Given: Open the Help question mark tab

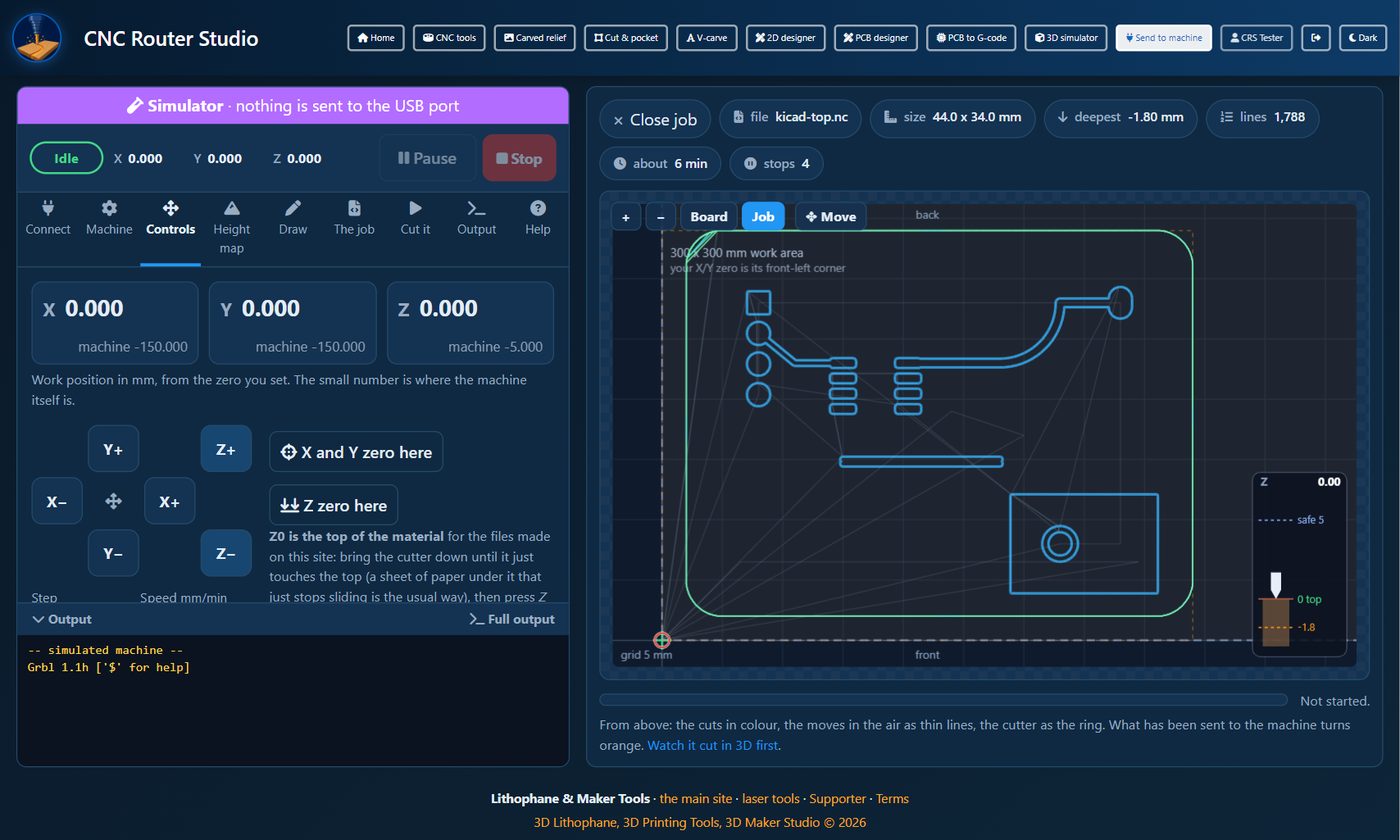Looking at the screenshot, I should click(x=538, y=218).
